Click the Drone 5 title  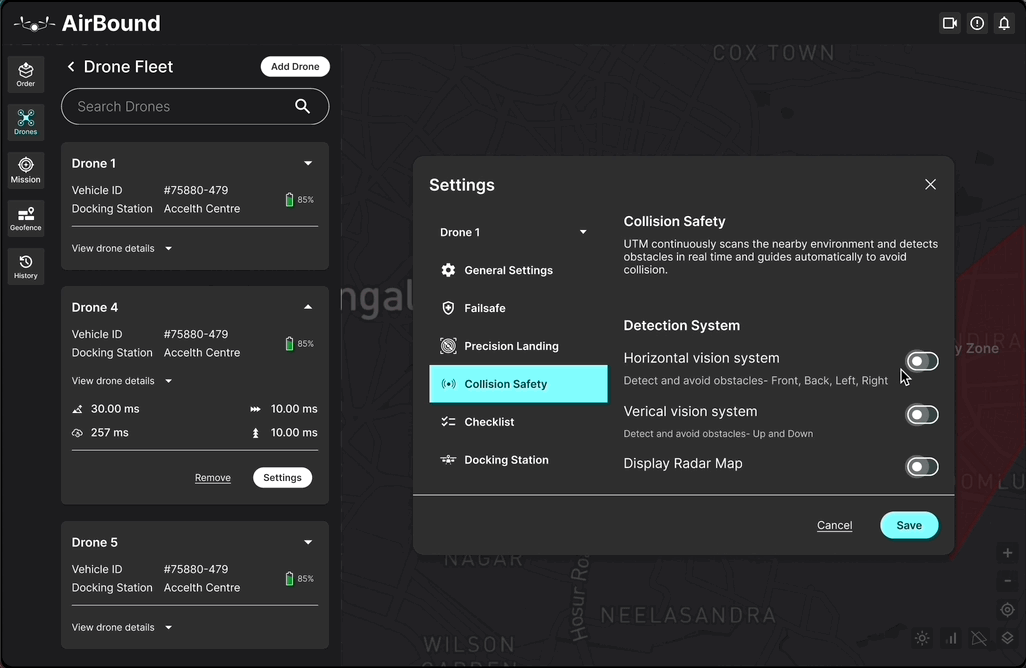(95, 542)
